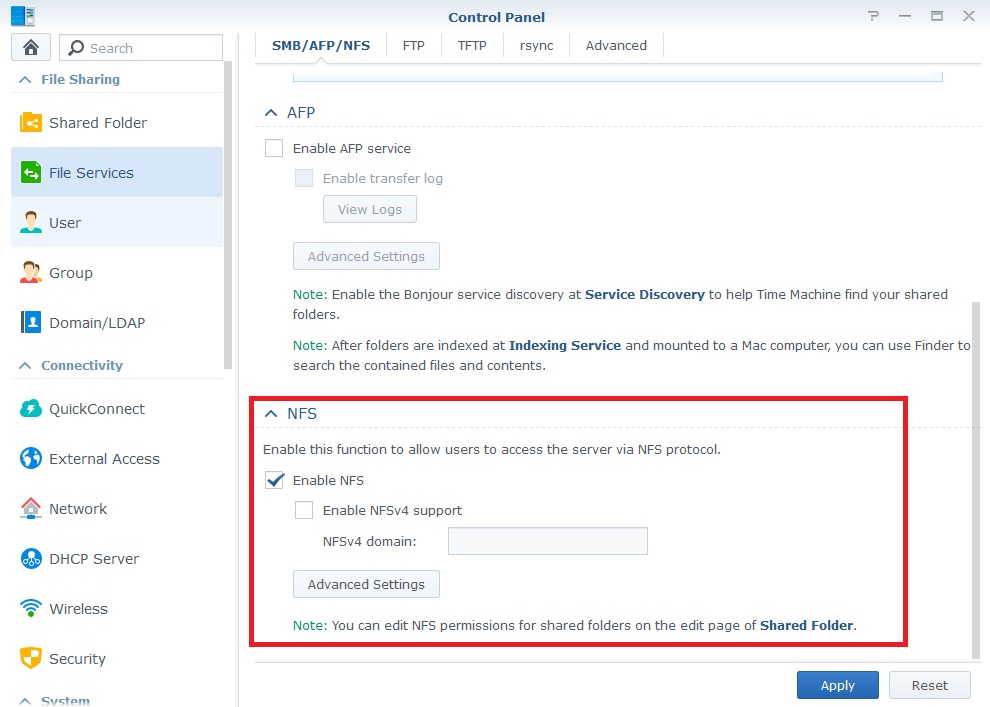Enable AFP service checkbox
Screen dimensions: 990x707
[x=274, y=148]
